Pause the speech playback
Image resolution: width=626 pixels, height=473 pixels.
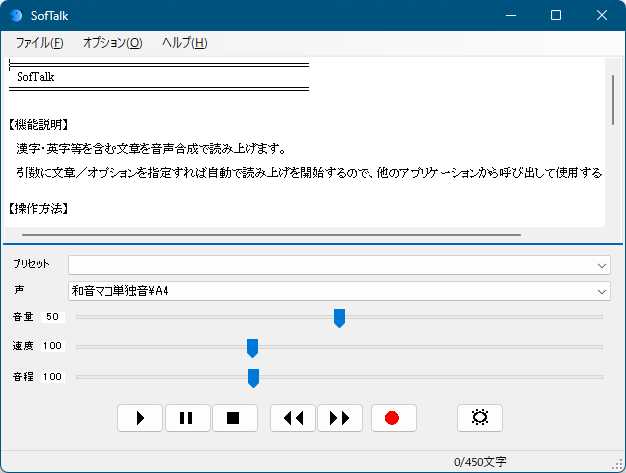point(188,418)
